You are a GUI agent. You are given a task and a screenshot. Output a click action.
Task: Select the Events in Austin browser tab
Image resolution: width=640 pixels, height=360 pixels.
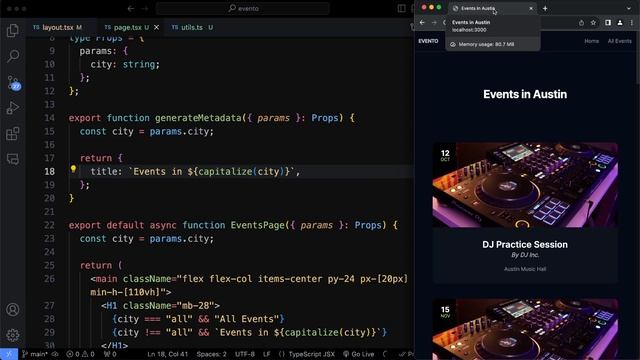tap(493, 8)
